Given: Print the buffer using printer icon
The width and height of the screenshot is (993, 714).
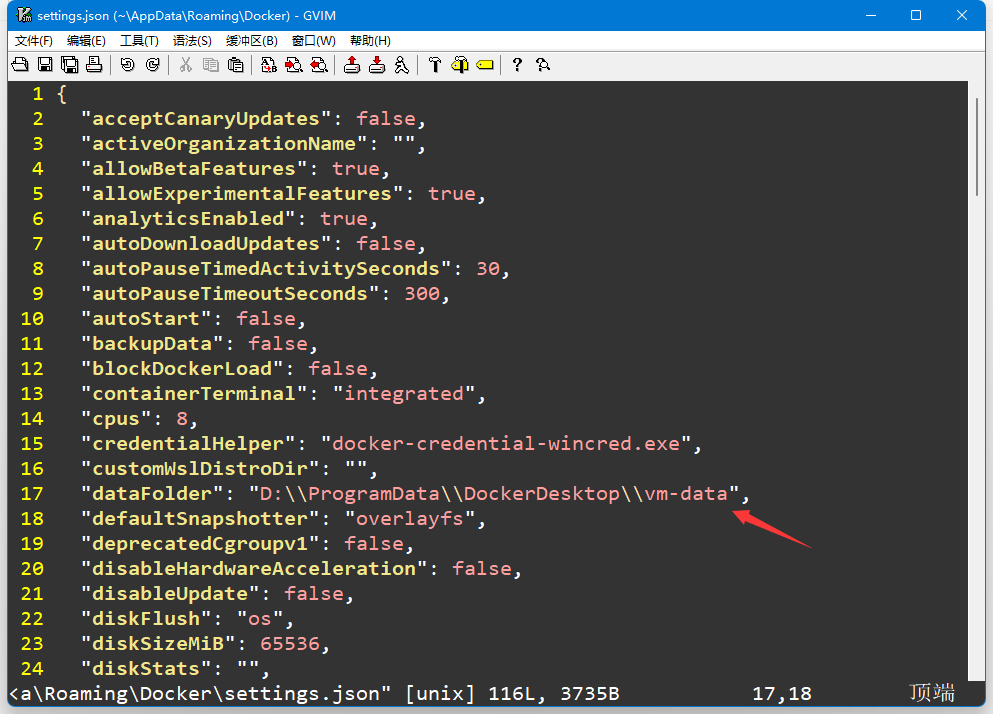Looking at the screenshot, I should 94,65.
